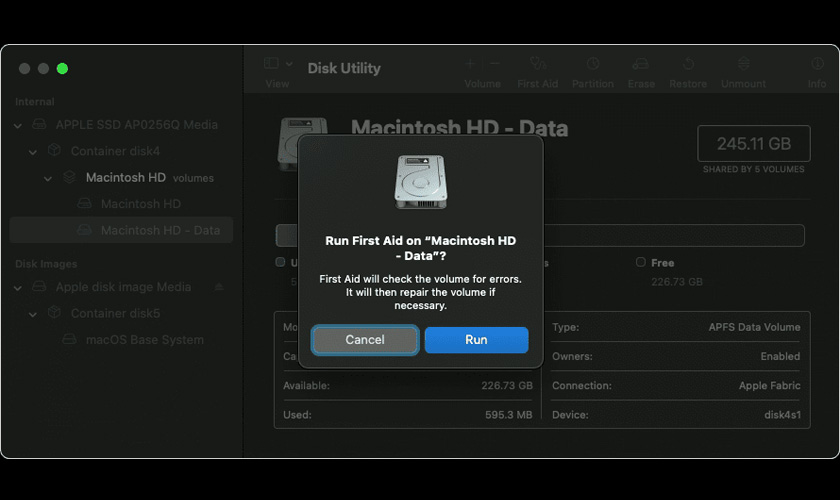Click the Used 595.3 MB value
Screen dimensions: 840x500
point(508,415)
